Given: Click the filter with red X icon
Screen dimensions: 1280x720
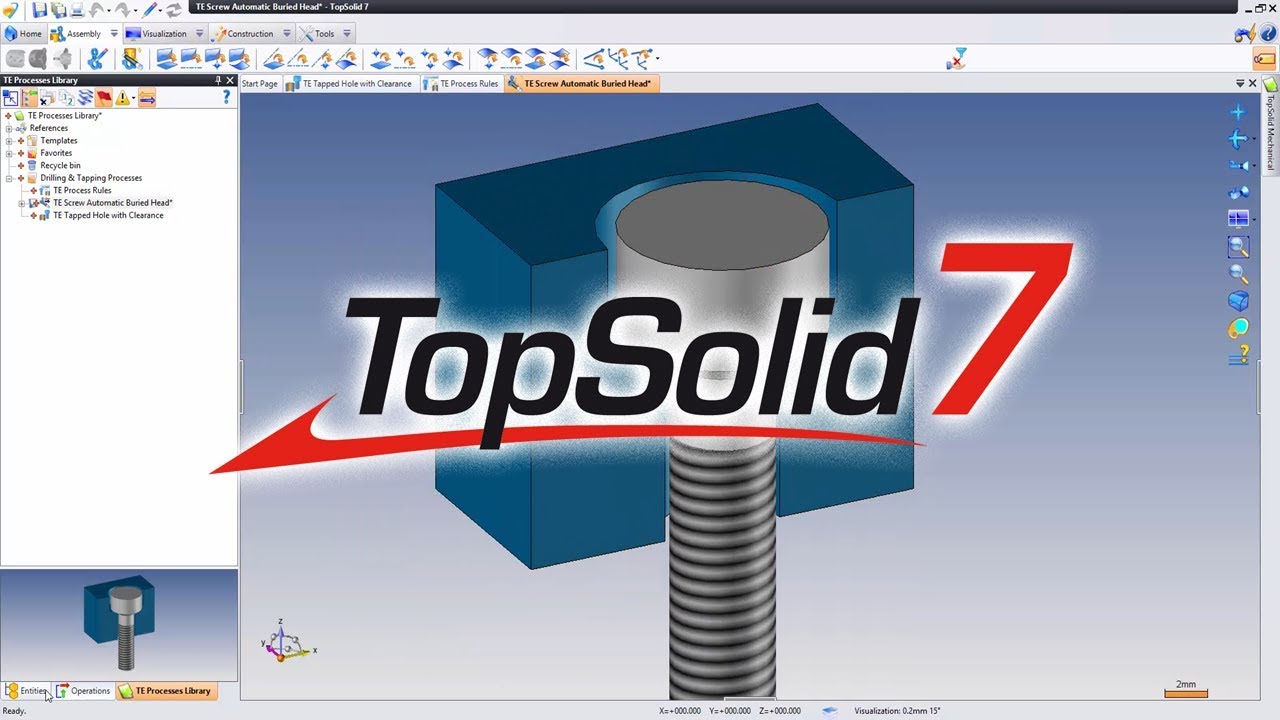Looking at the screenshot, I should 957,59.
